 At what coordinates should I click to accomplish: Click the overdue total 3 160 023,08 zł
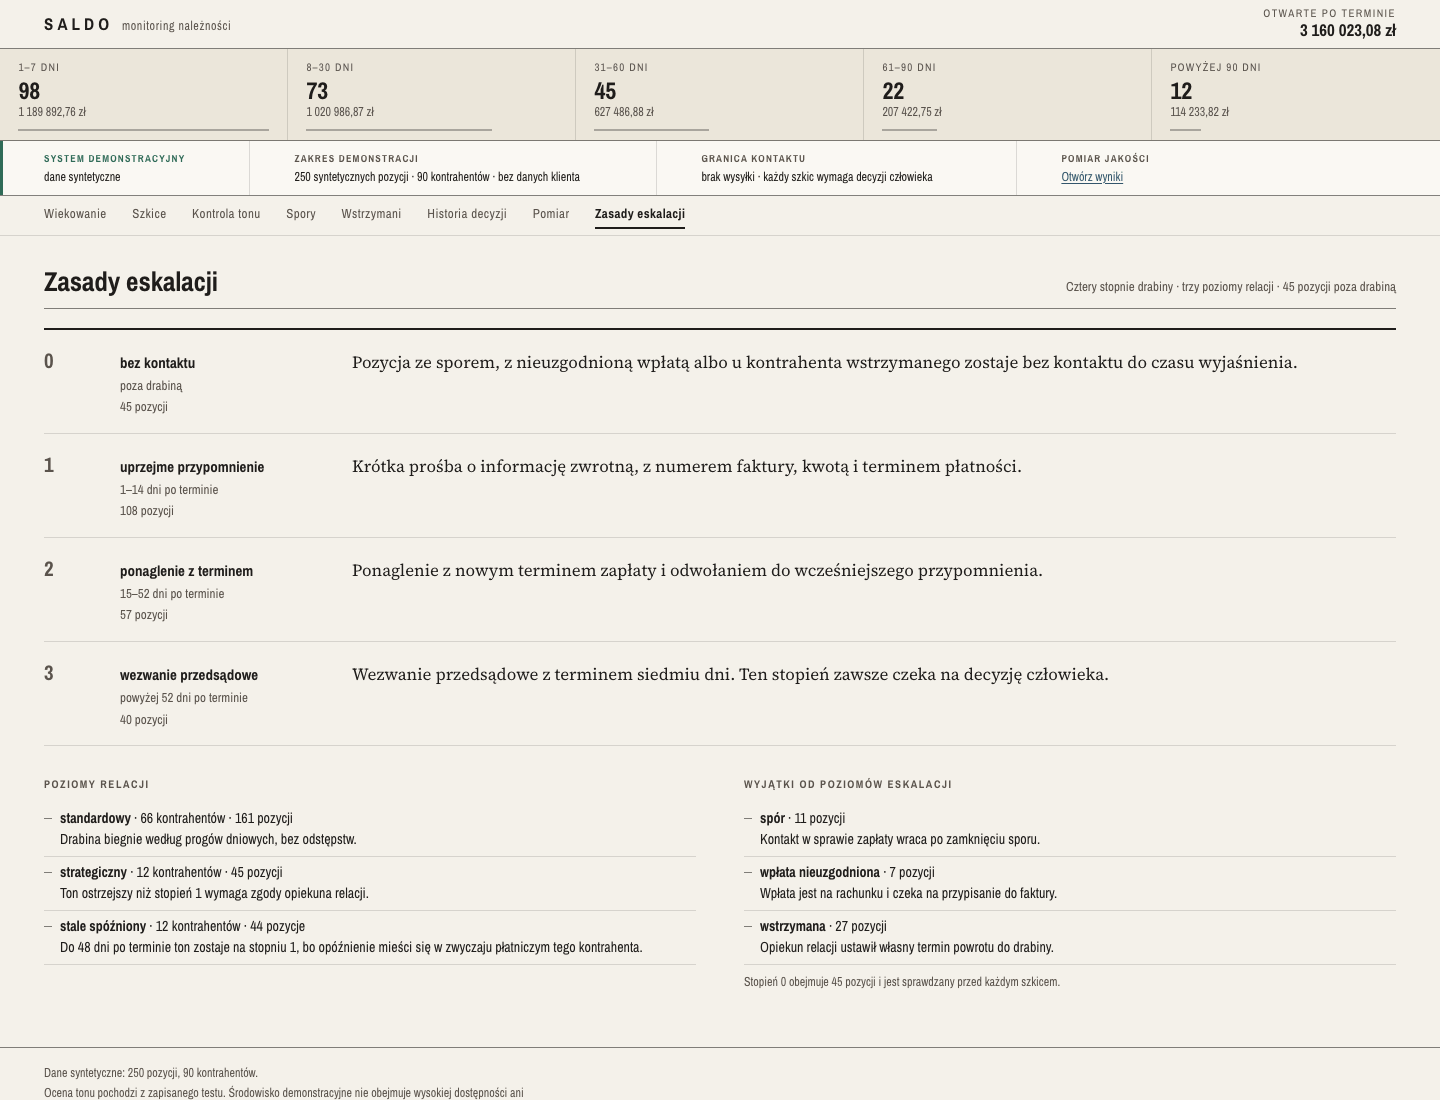pyautogui.click(x=1347, y=30)
